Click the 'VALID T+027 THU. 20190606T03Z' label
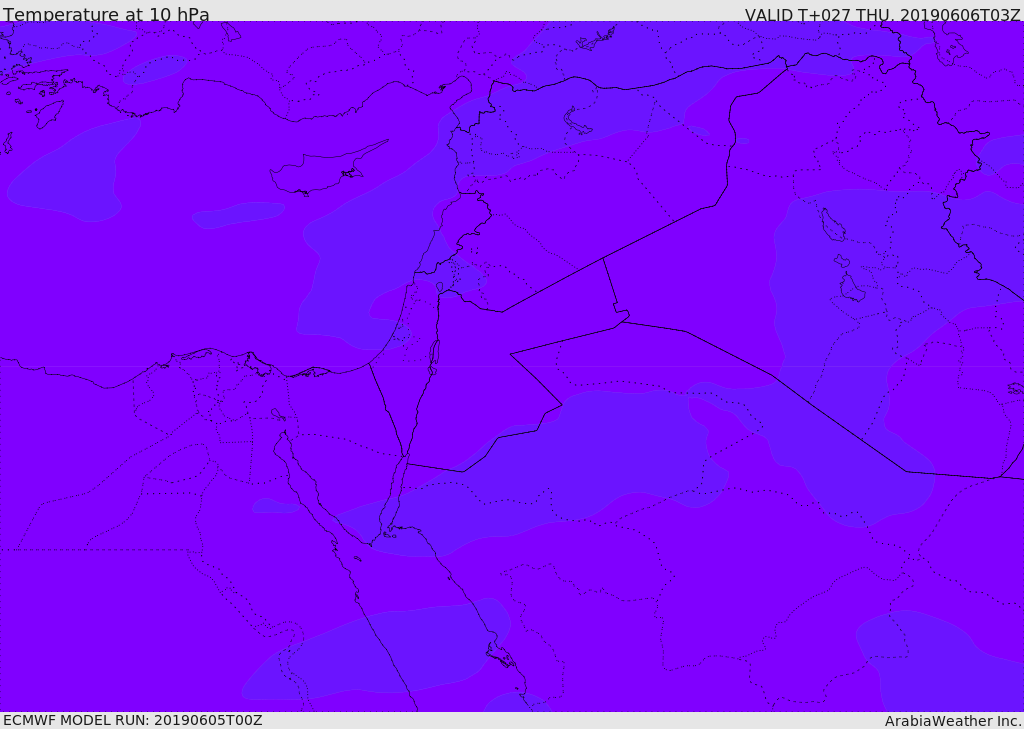1024x729 pixels. (882, 14)
